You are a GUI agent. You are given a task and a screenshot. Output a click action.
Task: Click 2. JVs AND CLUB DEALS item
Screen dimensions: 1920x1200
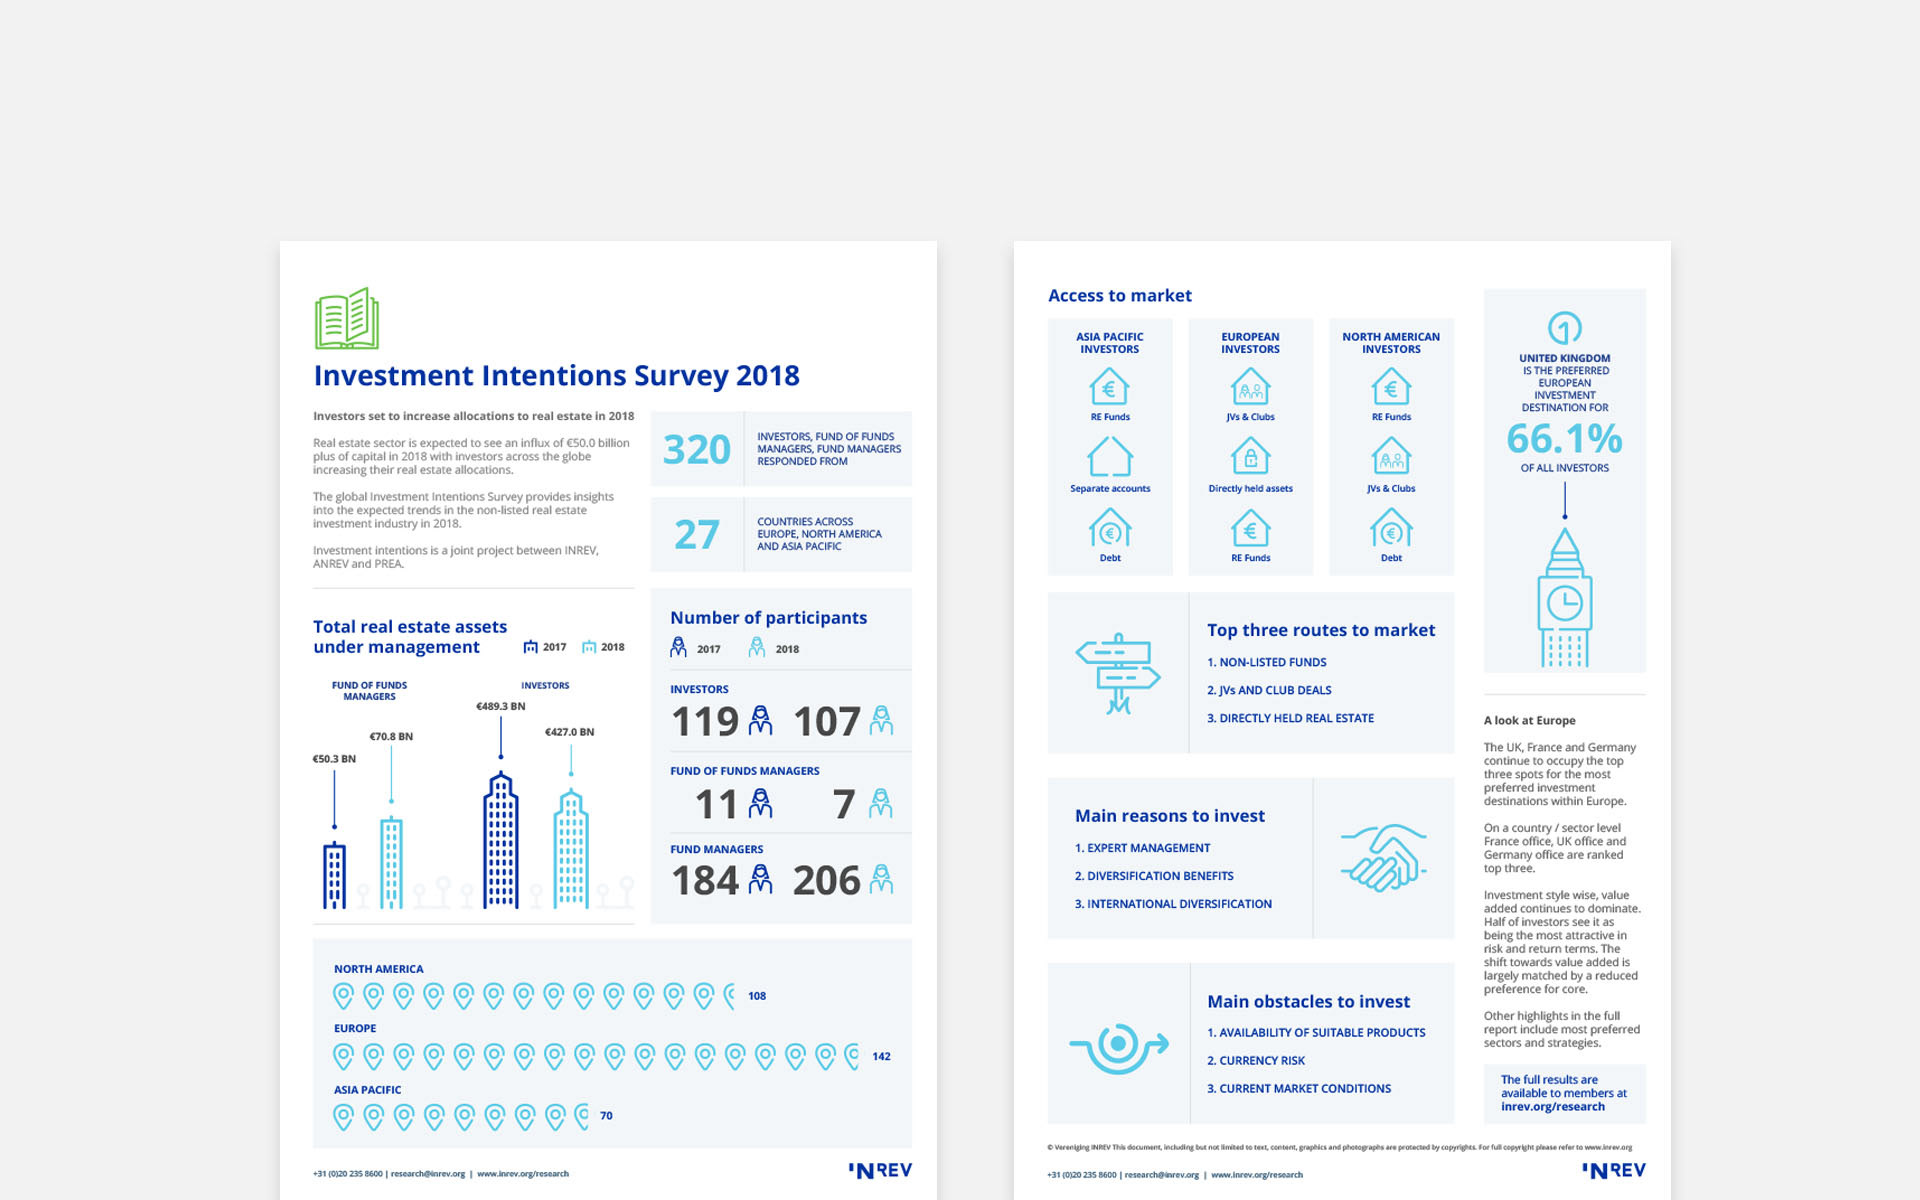1269,690
